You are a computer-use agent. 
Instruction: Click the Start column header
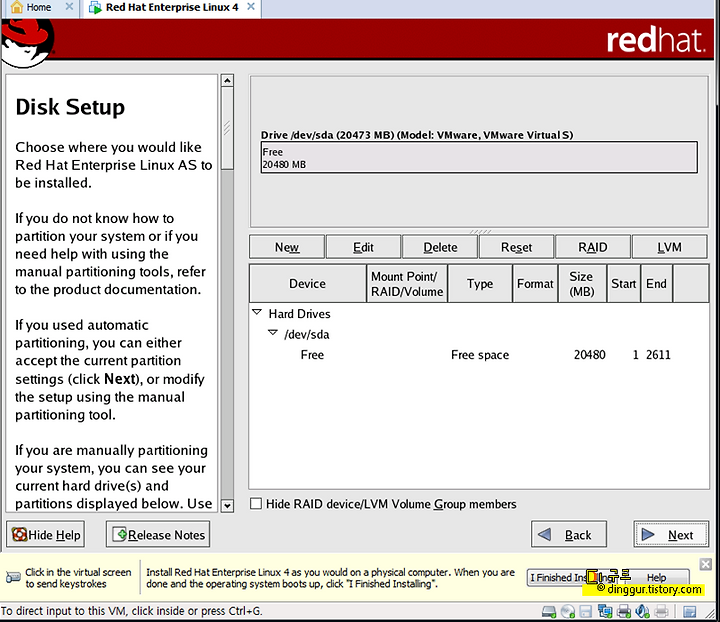pyautogui.click(x=624, y=284)
